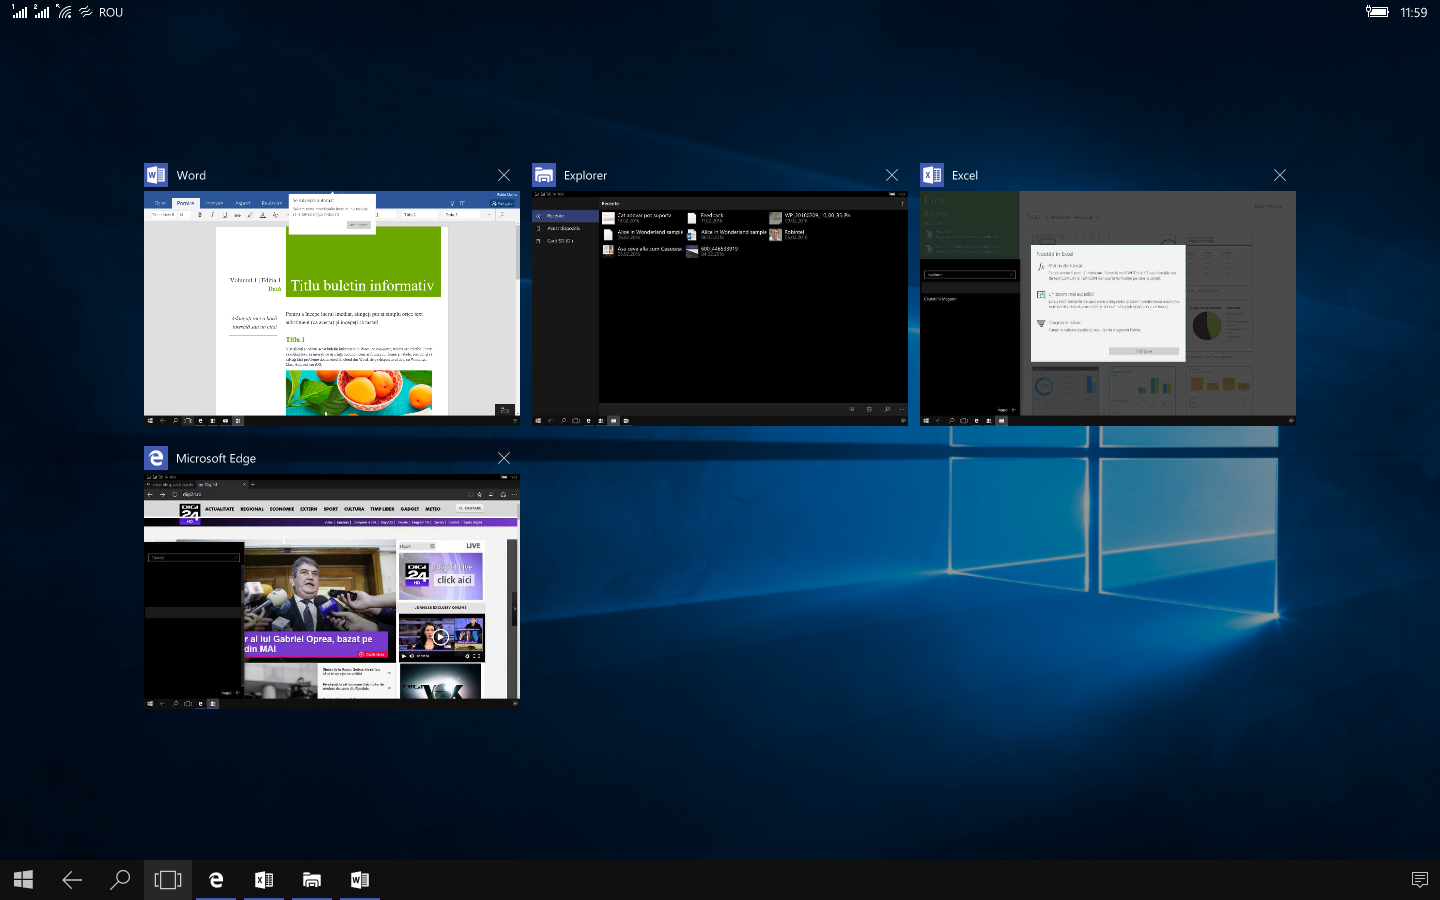Close the Microsoft Edge window in task view
Viewport: 1440px width, 900px height.
click(504, 458)
